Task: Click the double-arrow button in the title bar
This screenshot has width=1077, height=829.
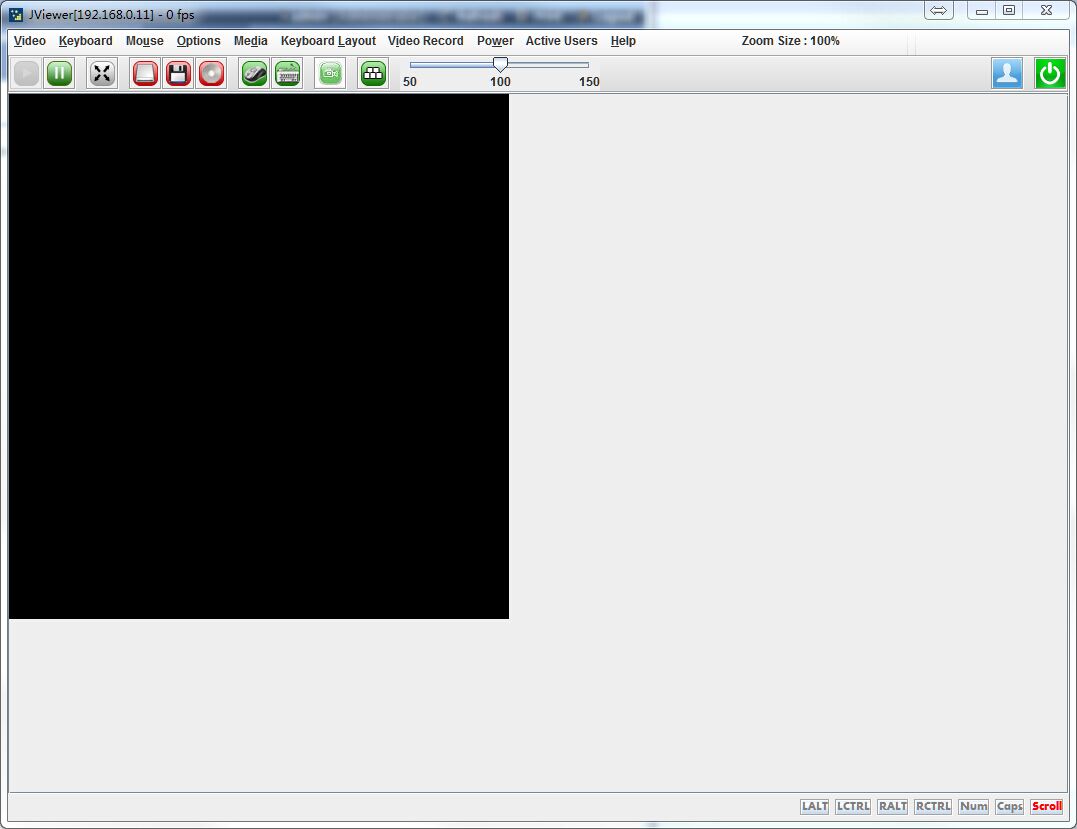Action: pyautogui.click(x=938, y=10)
